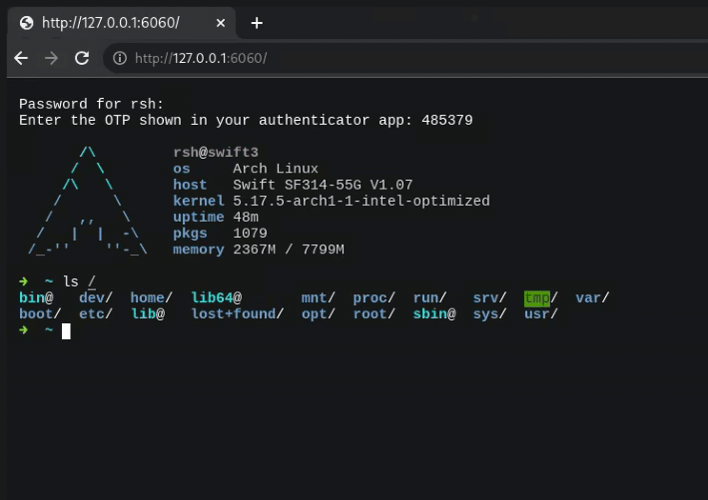Click 'home/' directory entry
Image resolution: width=708 pixels, height=500 pixels.
[151, 298]
